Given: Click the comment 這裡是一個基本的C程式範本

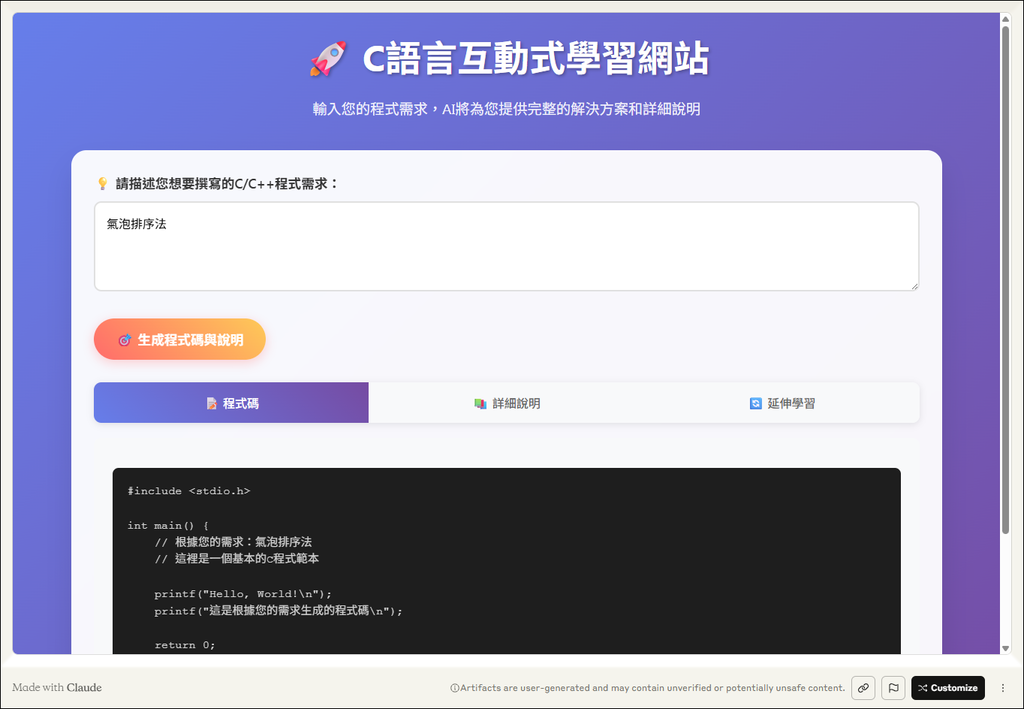Looking at the screenshot, I should coord(236,559).
